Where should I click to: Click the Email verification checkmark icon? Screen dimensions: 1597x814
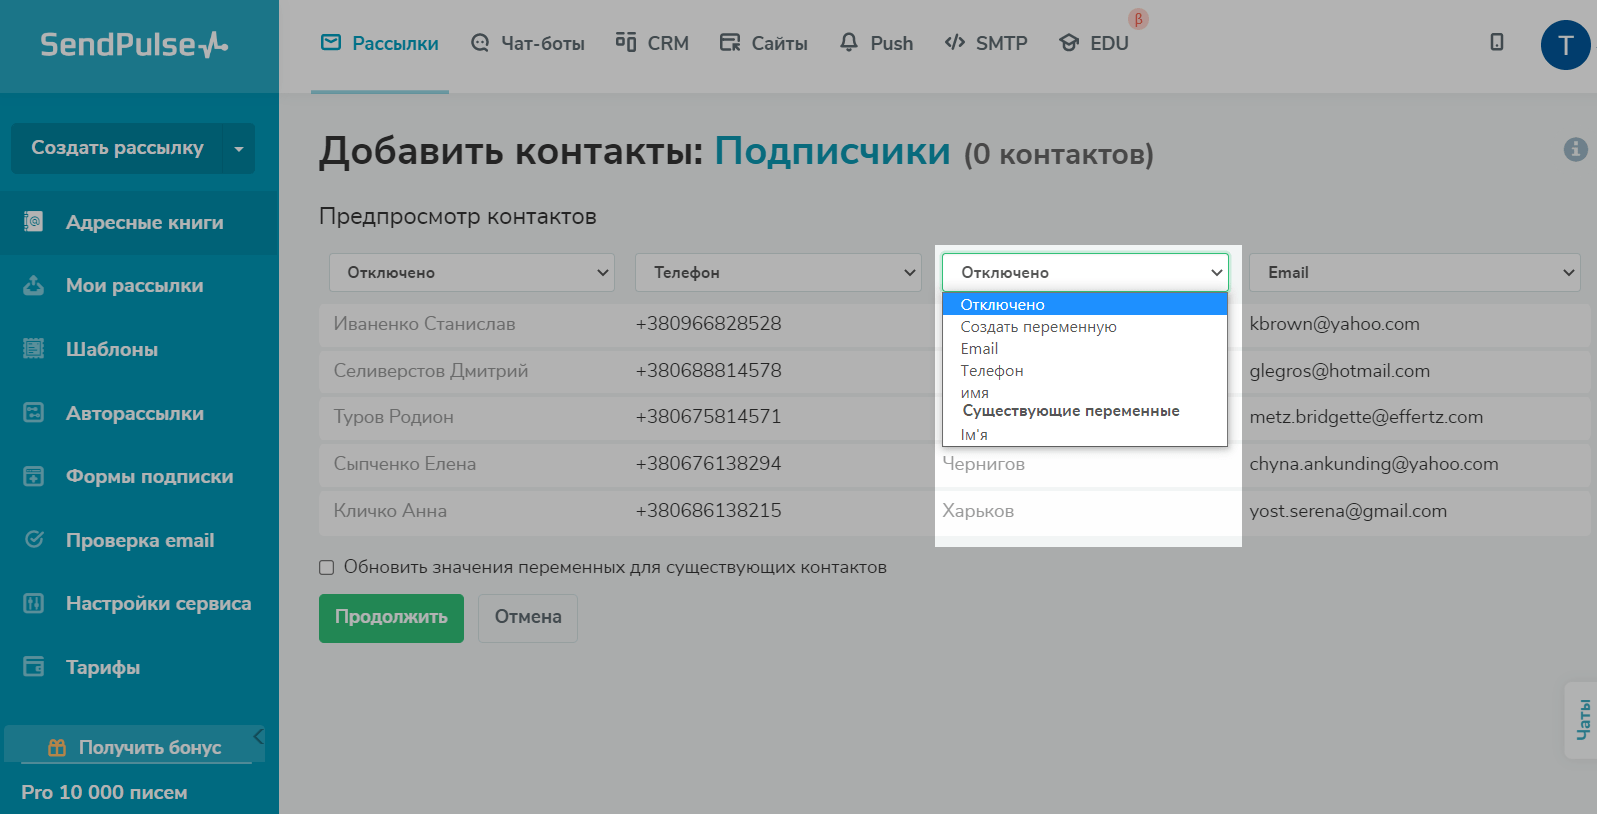pyautogui.click(x=33, y=540)
